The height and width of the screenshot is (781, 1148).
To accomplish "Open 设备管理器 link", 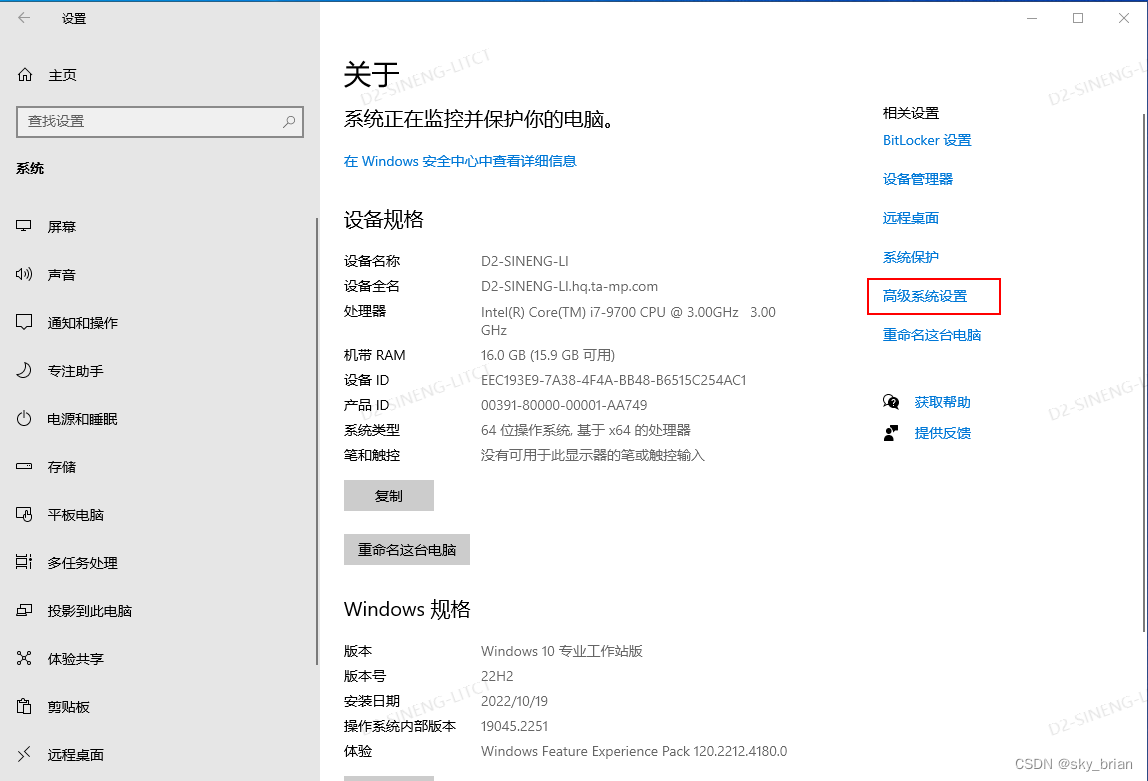I will point(918,179).
